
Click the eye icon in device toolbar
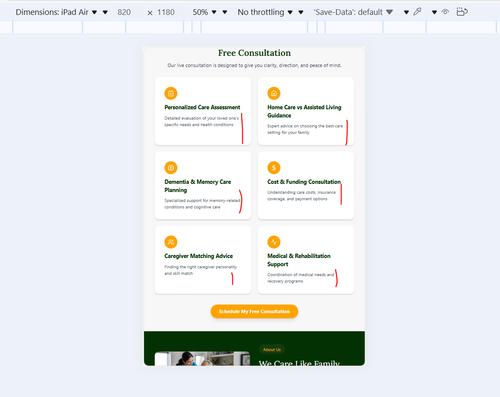click(x=445, y=12)
